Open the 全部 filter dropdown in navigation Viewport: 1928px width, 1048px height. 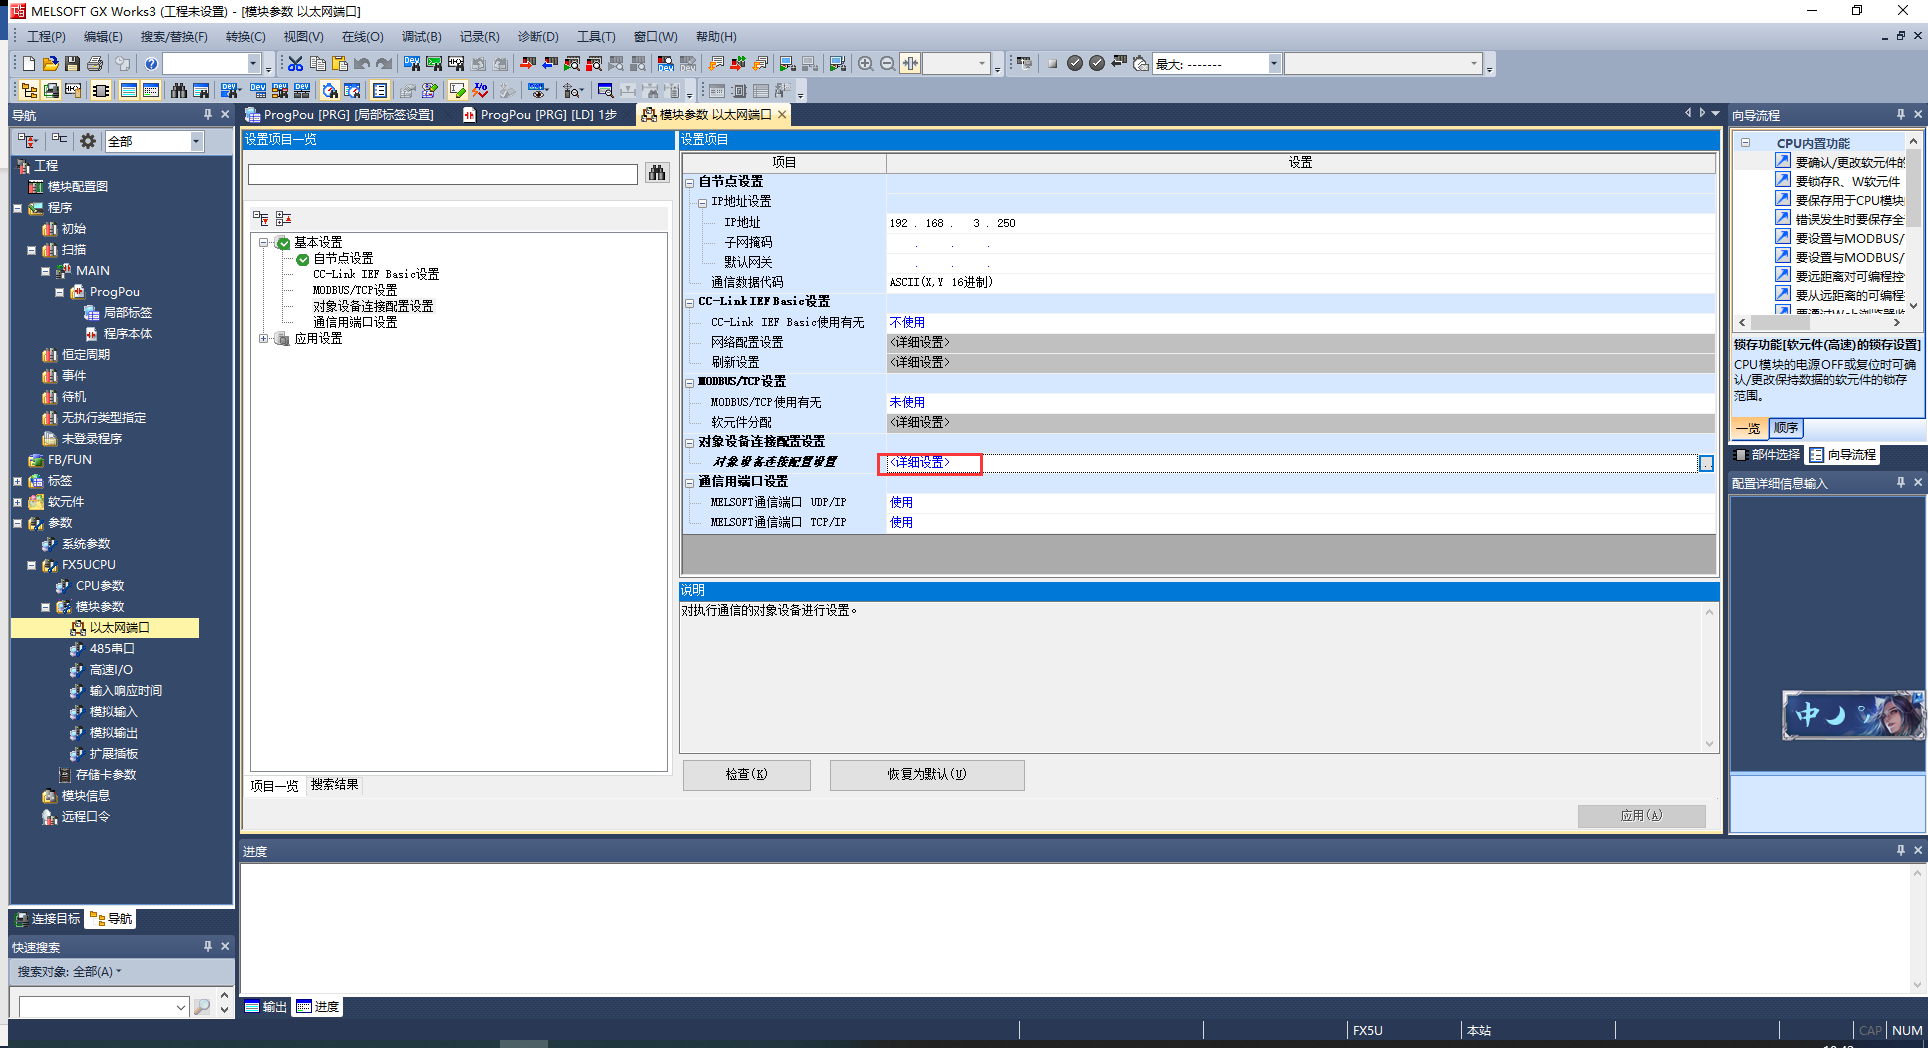pos(196,142)
